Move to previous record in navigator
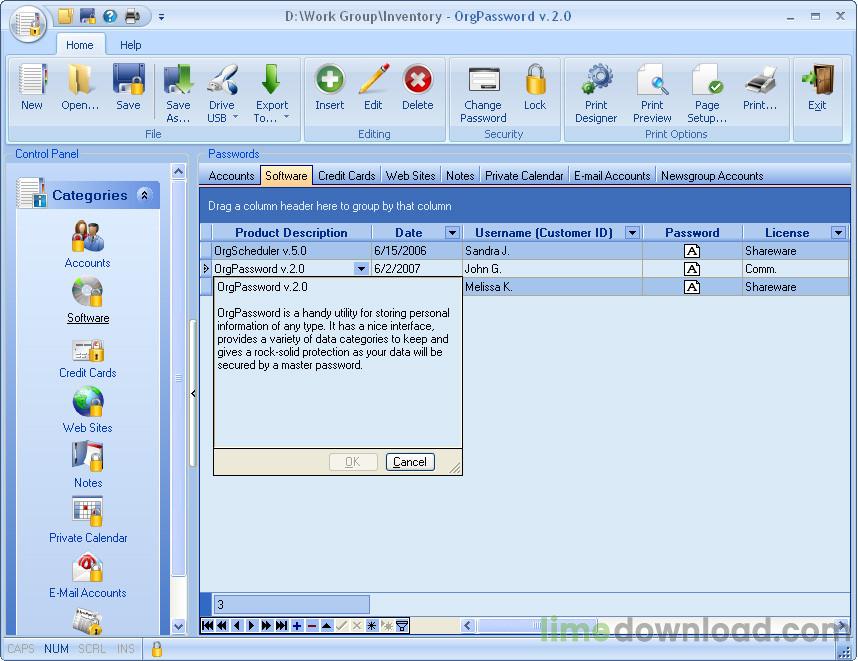Image resolution: width=858 pixels, height=661 pixels. tap(237, 625)
